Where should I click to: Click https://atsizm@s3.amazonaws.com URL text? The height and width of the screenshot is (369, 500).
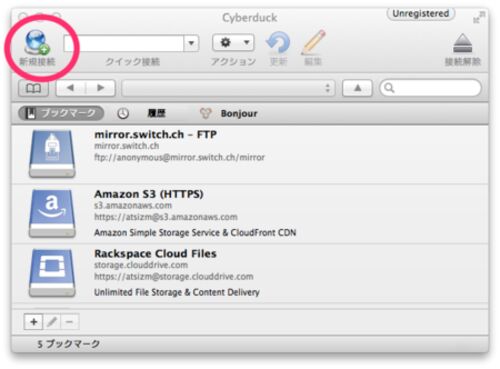coord(166,217)
